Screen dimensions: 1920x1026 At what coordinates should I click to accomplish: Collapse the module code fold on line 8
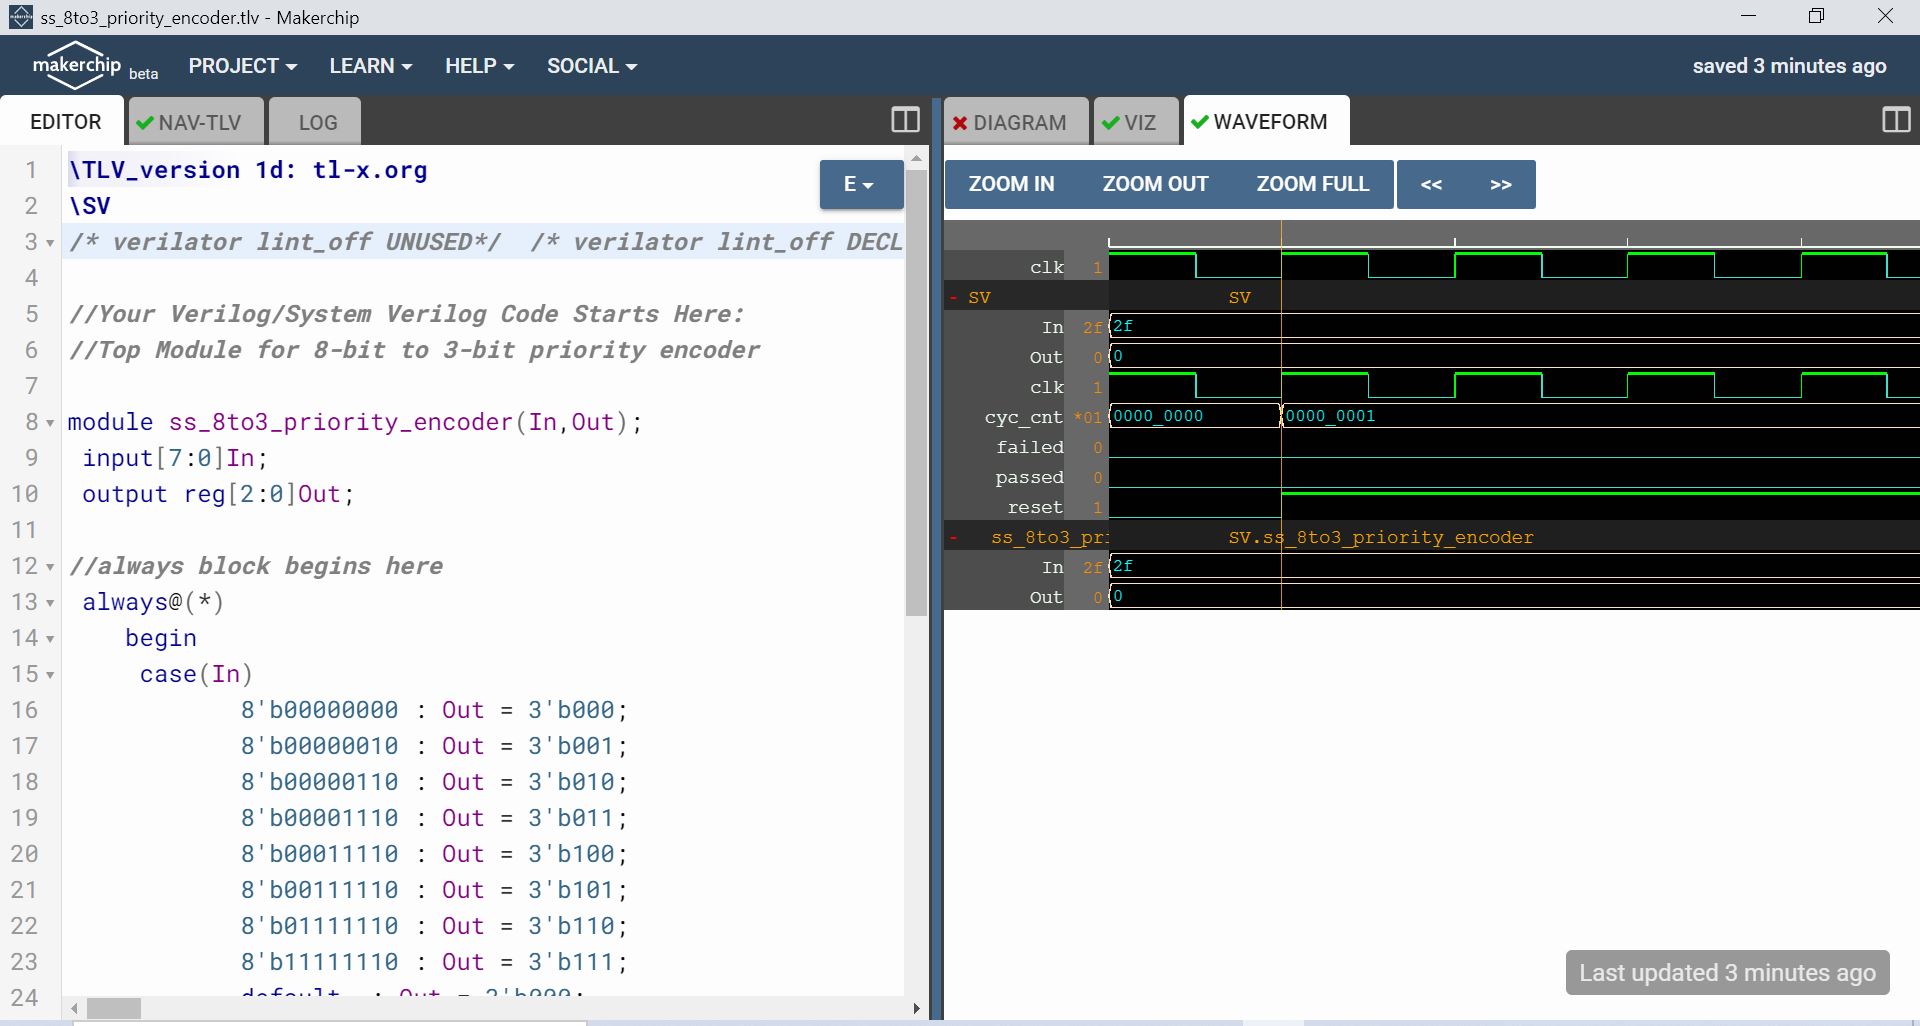click(x=48, y=423)
